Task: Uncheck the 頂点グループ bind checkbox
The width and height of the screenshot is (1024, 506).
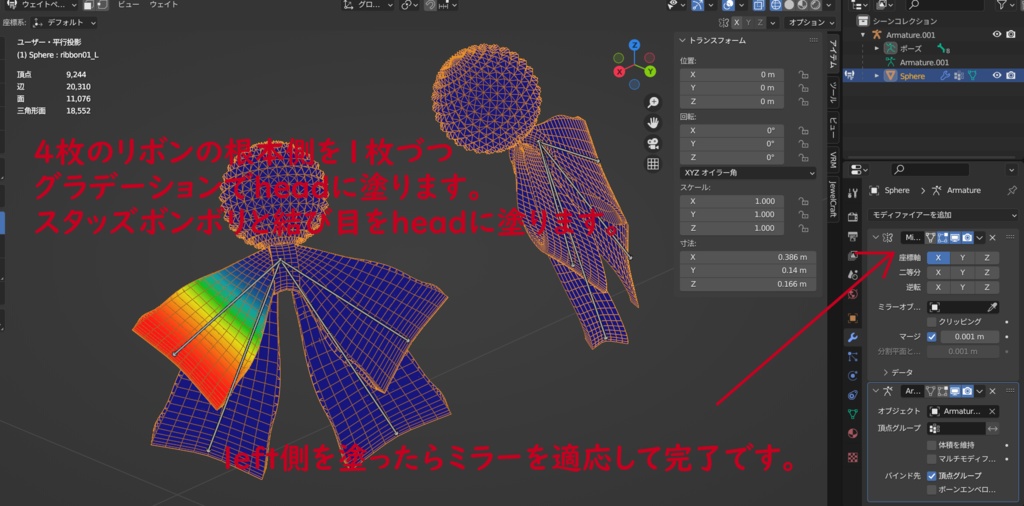Action: pyautogui.click(x=931, y=475)
